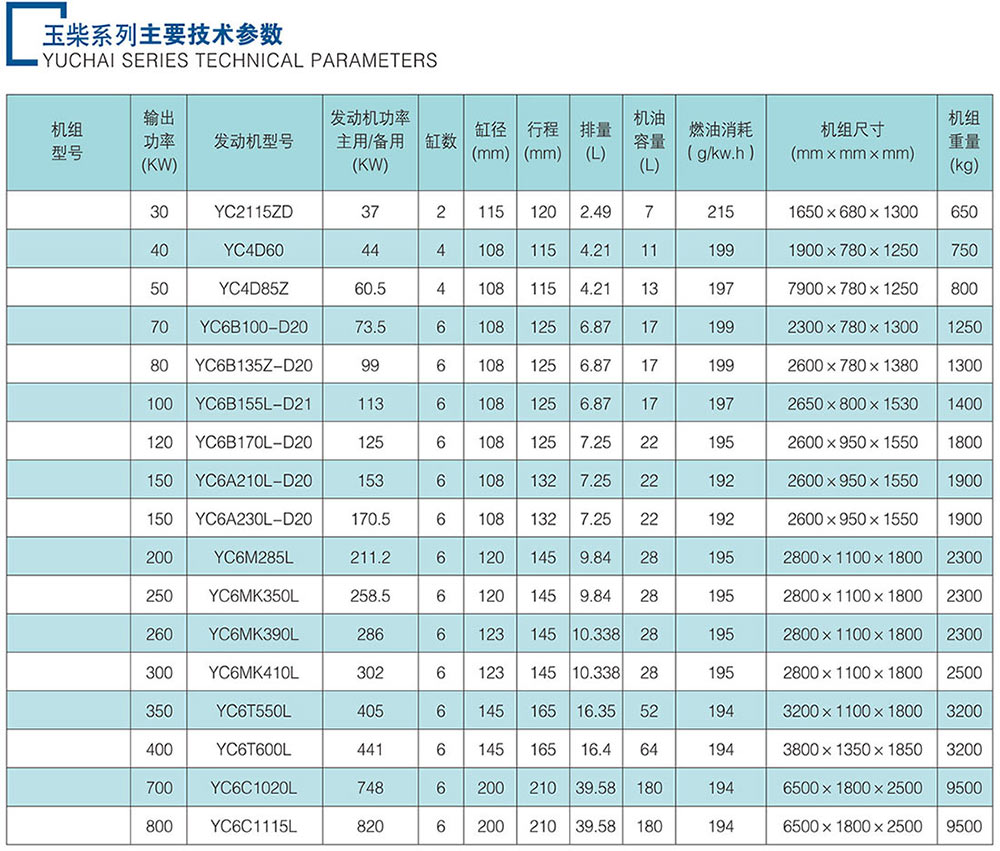Click engine power value "170.5"

pyautogui.click(x=370, y=519)
